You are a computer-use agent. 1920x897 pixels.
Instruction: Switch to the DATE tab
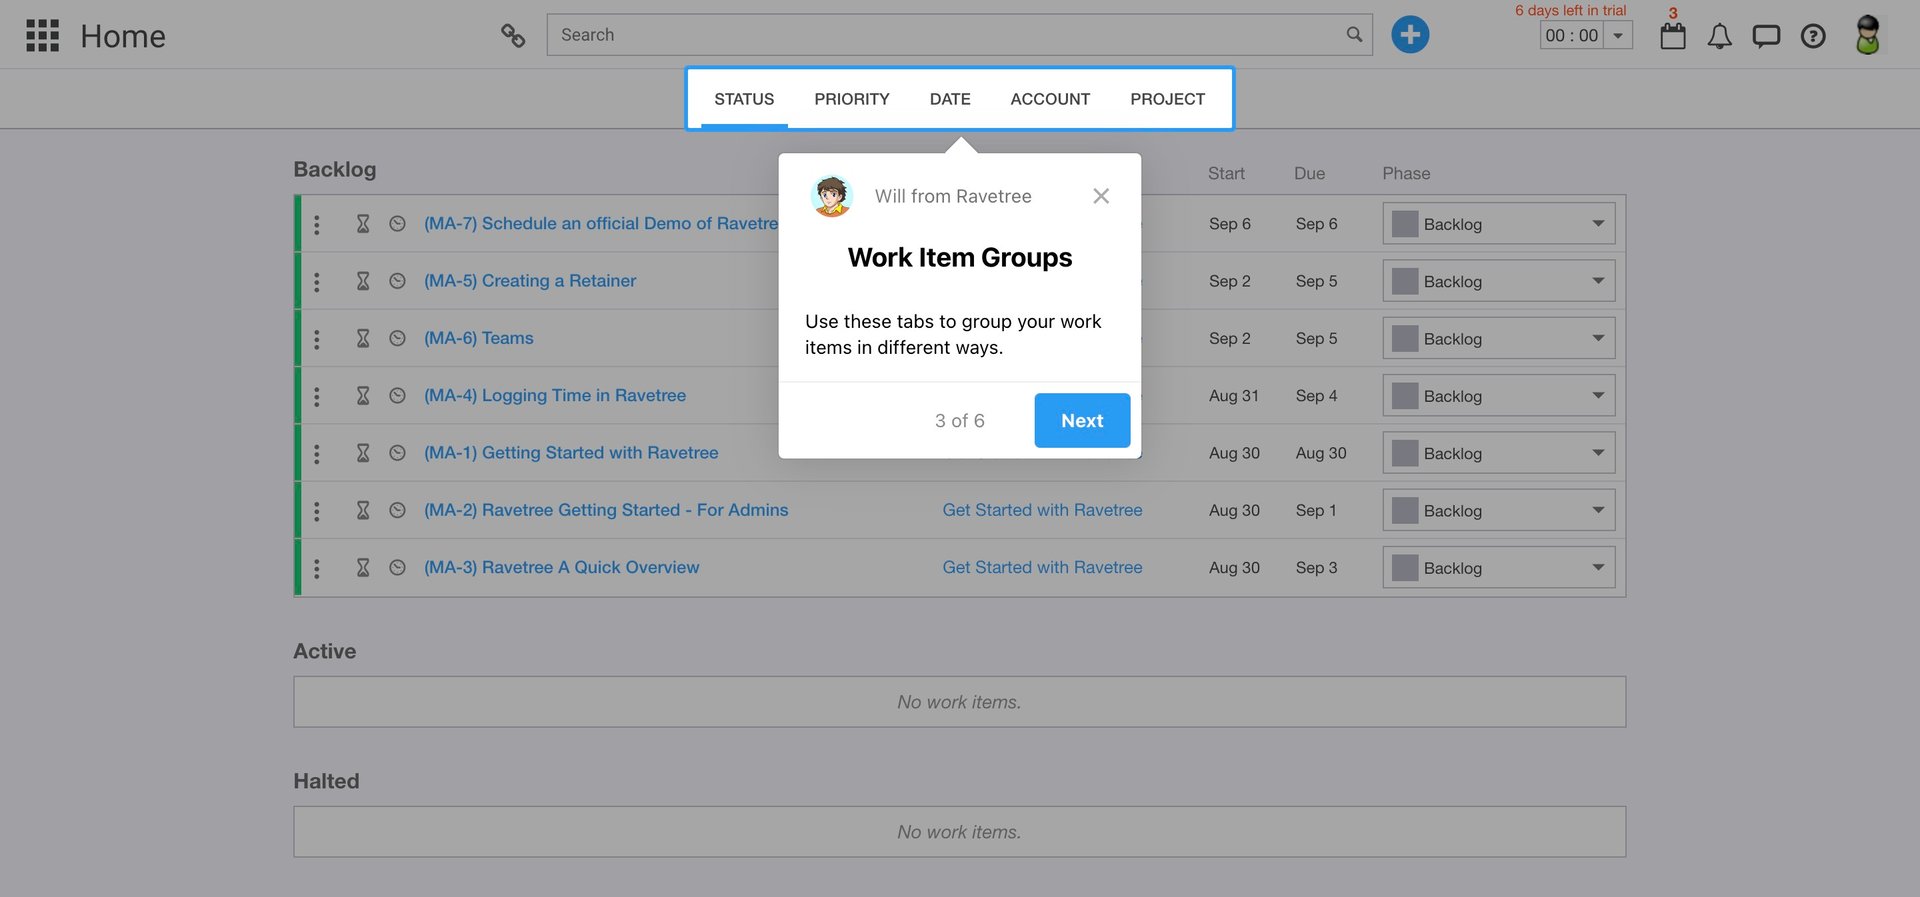click(950, 99)
